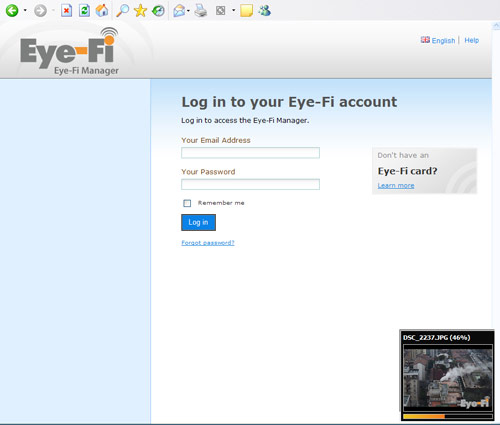Refresh the page with the green arrows icon

pyautogui.click(x=84, y=11)
